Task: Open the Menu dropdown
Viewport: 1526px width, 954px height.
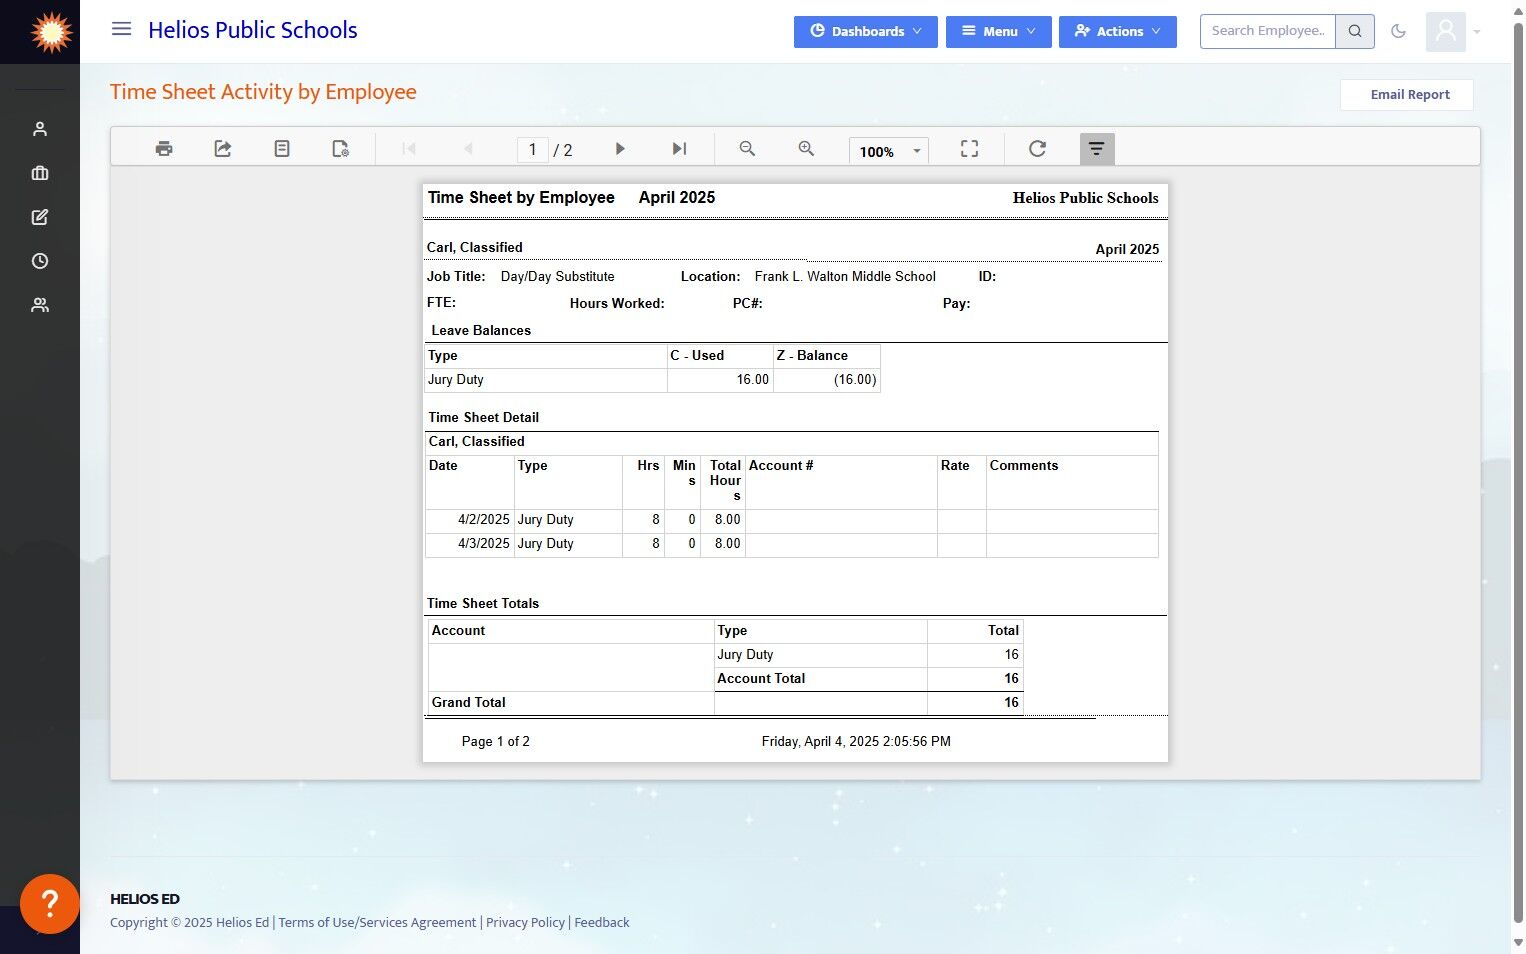Action: click(998, 31)
